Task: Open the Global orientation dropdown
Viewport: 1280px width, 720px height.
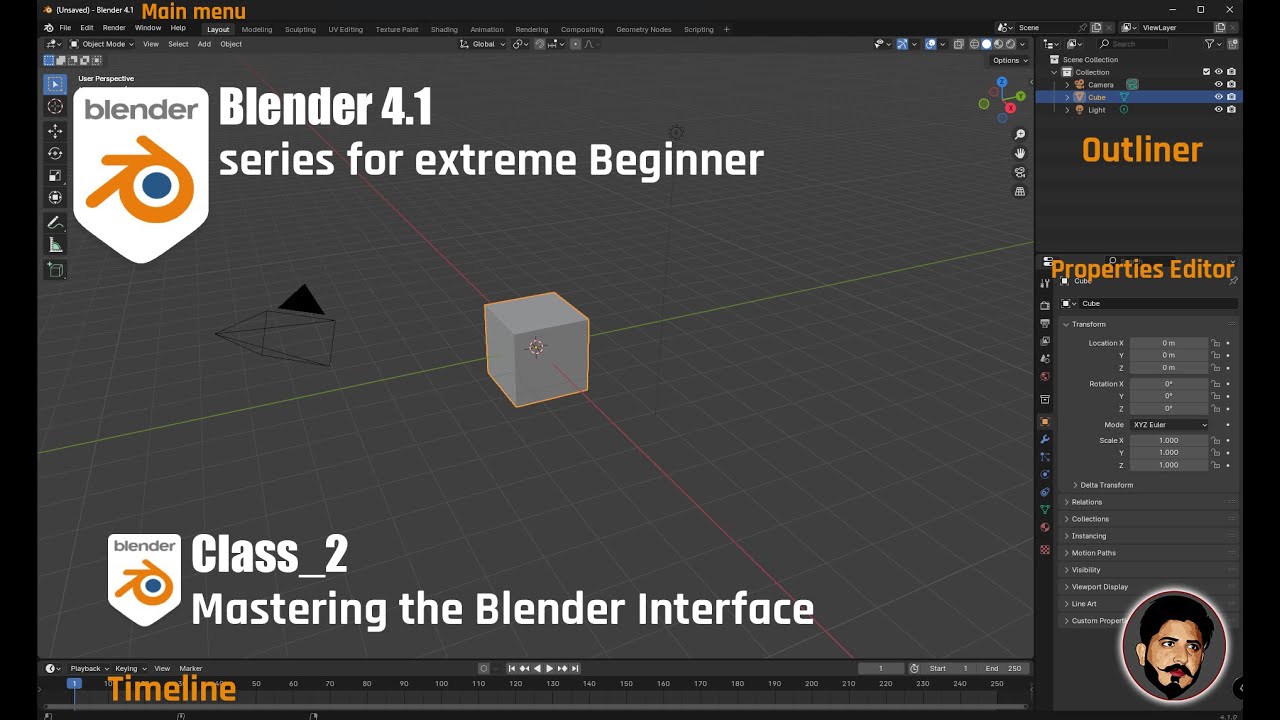Action: (x=483, y=44)
